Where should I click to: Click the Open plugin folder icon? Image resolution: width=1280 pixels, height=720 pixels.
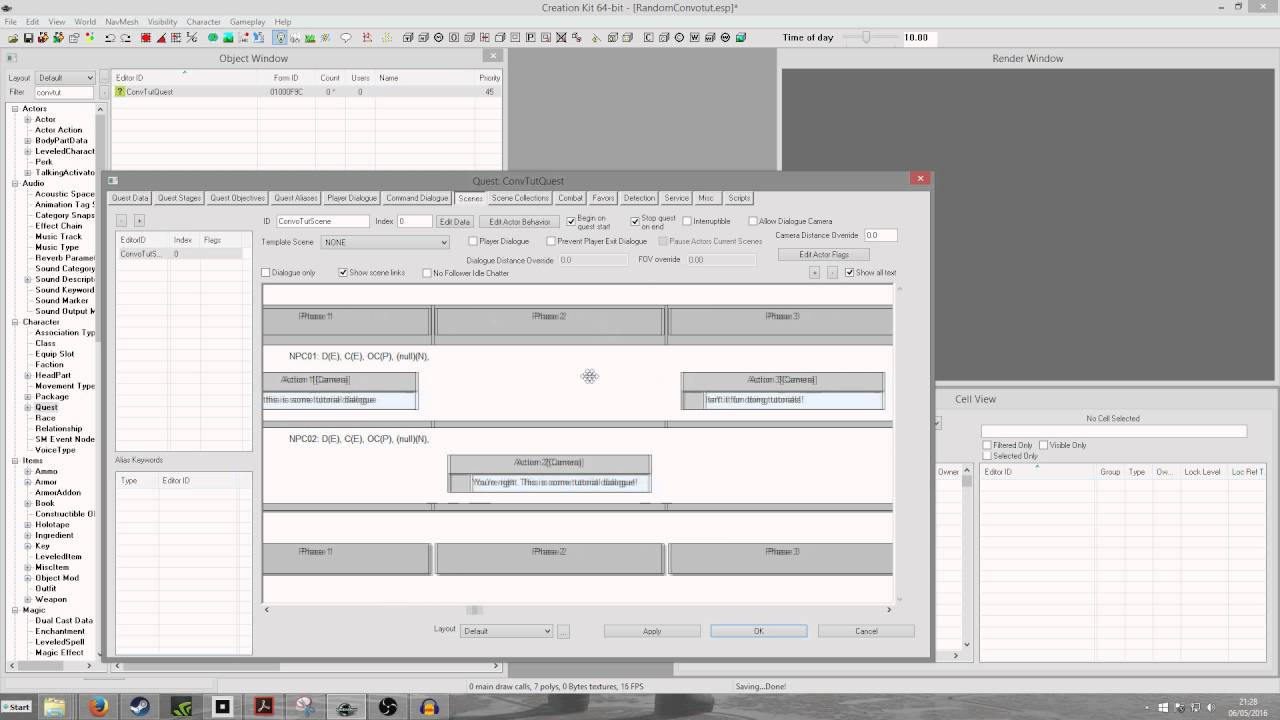pyautogui.click(x=13, y=38)
